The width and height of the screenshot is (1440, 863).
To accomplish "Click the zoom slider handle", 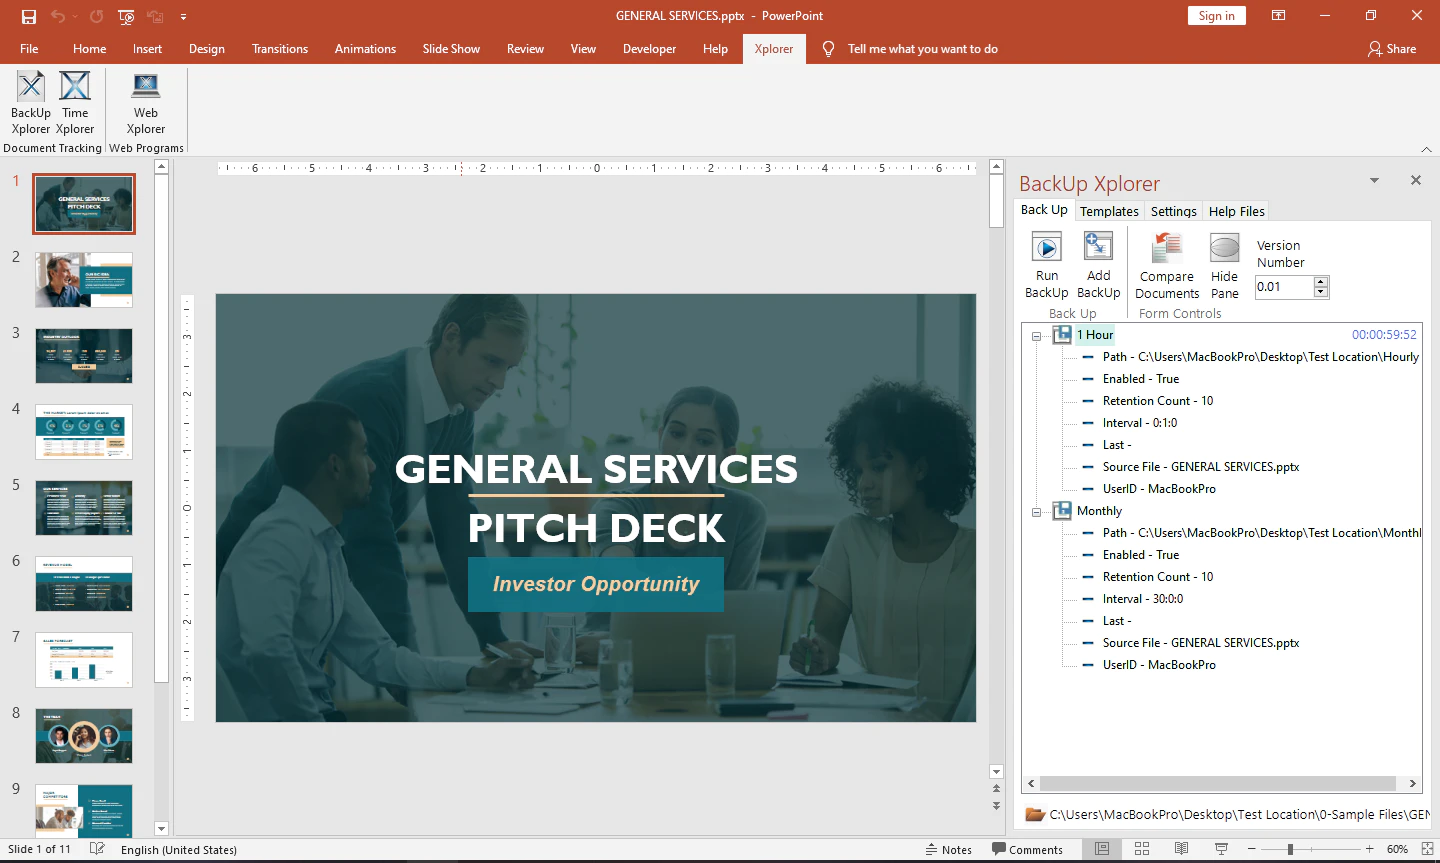I will [x=1290, y=849].
